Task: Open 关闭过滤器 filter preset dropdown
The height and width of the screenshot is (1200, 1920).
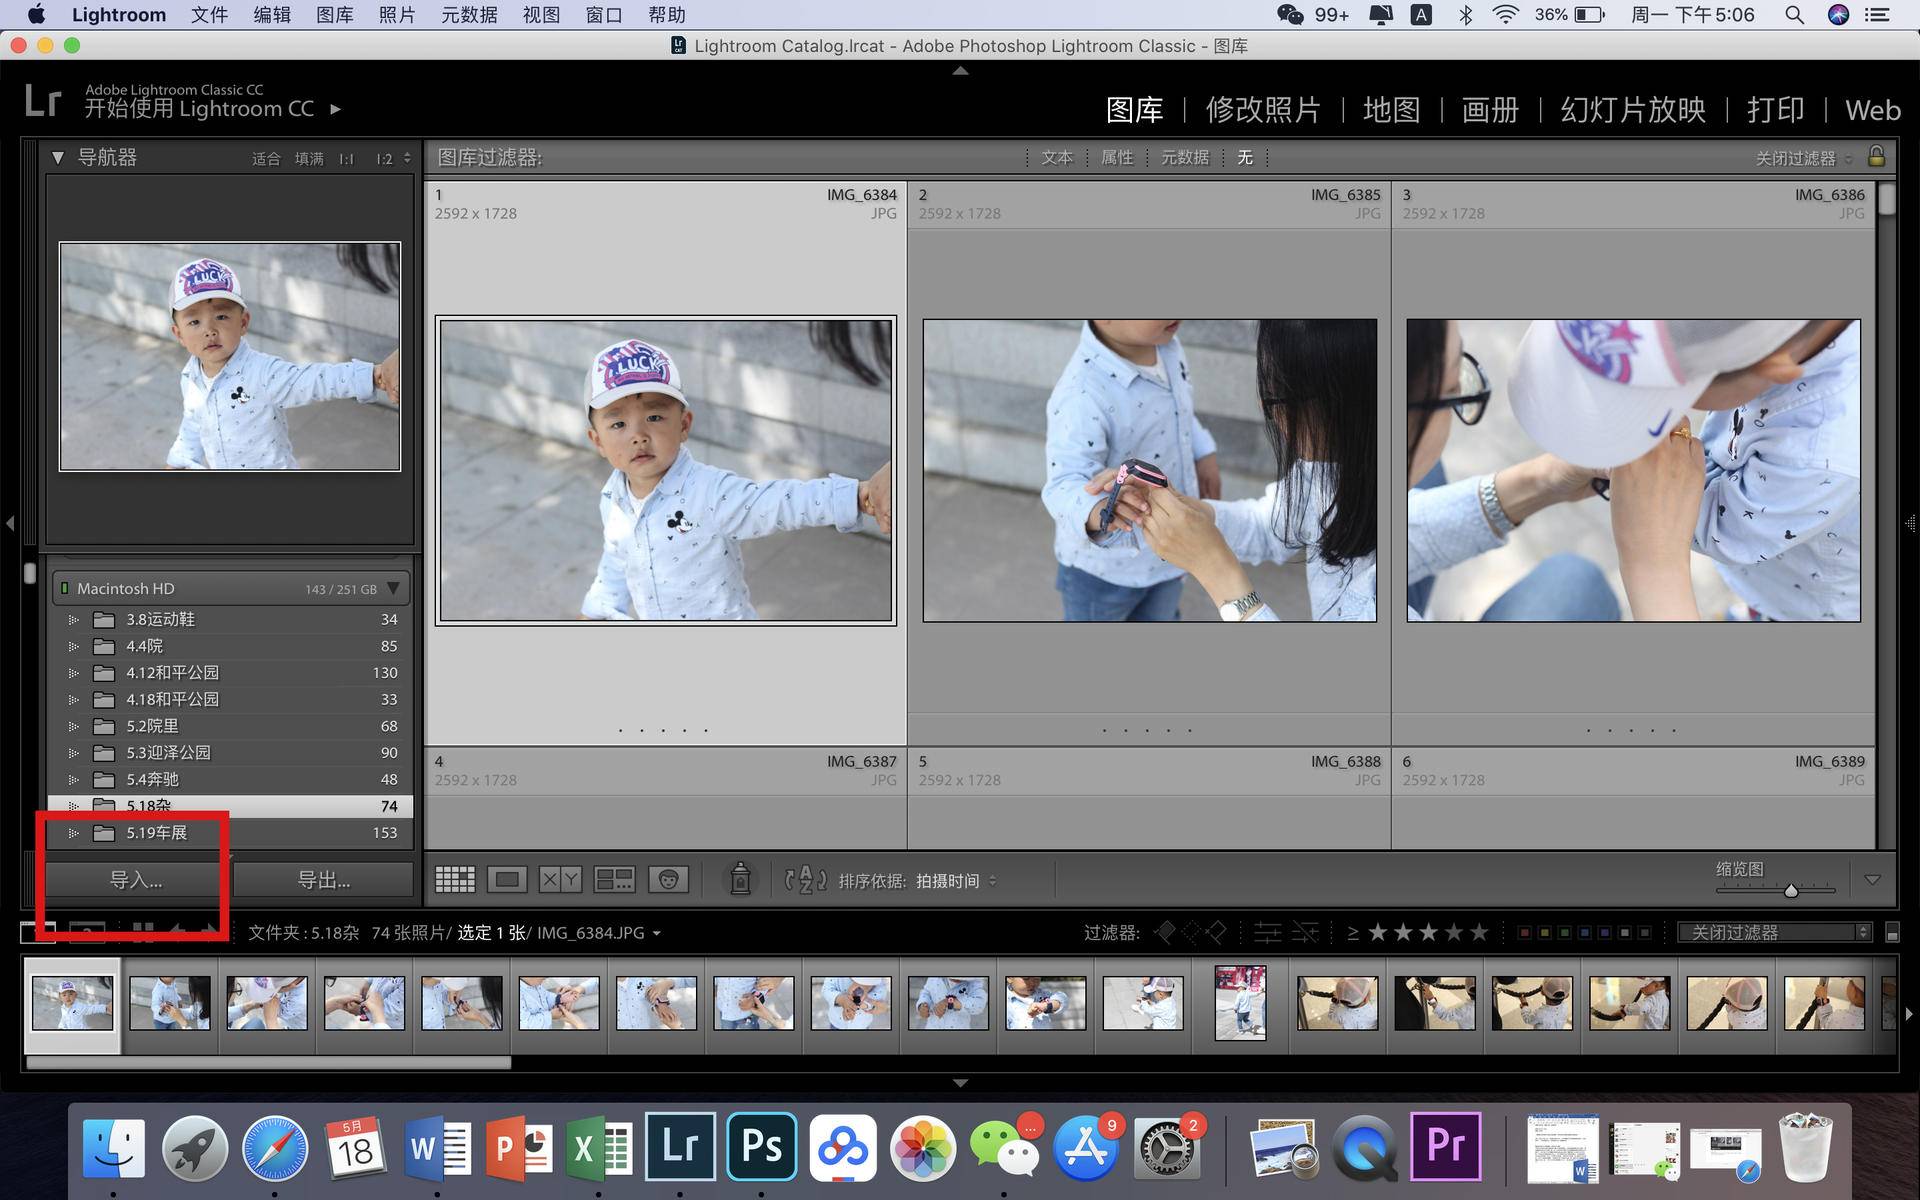Action: click(1774, 933)
